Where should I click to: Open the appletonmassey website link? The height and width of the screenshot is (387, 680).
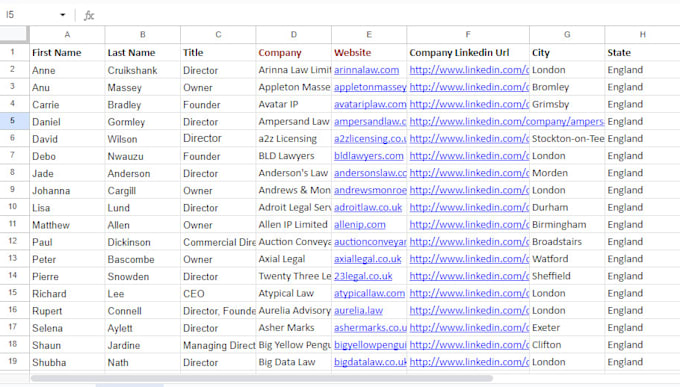pos(370,87)
